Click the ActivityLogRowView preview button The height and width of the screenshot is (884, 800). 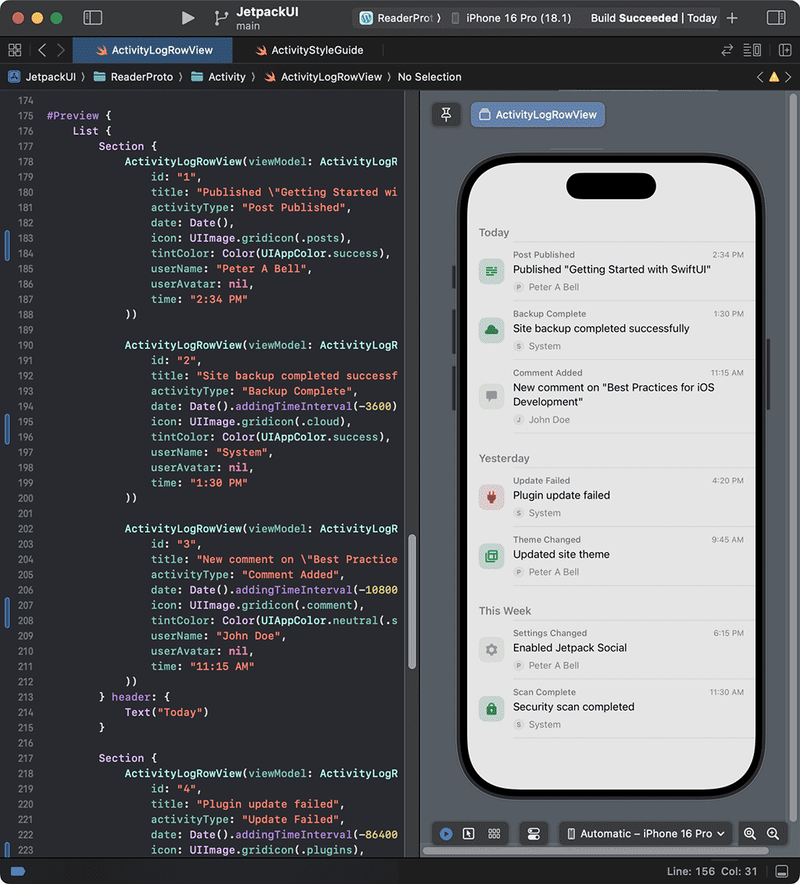click(538, 115)
